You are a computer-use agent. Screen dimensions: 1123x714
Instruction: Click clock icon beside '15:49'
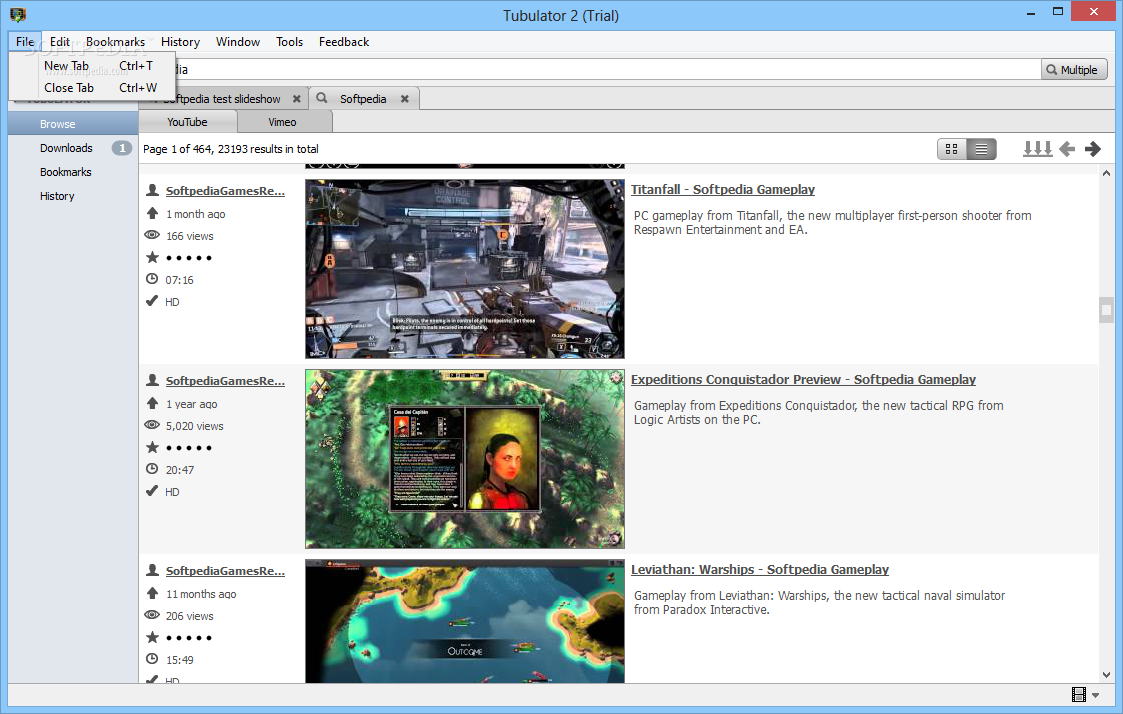pos(152,659)
